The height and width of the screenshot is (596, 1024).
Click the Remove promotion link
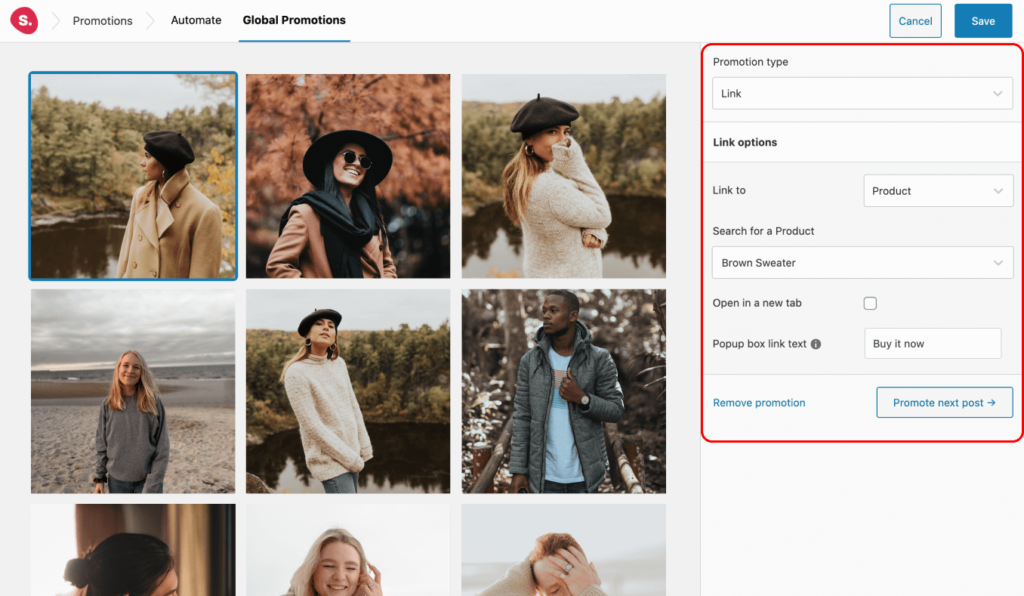[759, 403]
